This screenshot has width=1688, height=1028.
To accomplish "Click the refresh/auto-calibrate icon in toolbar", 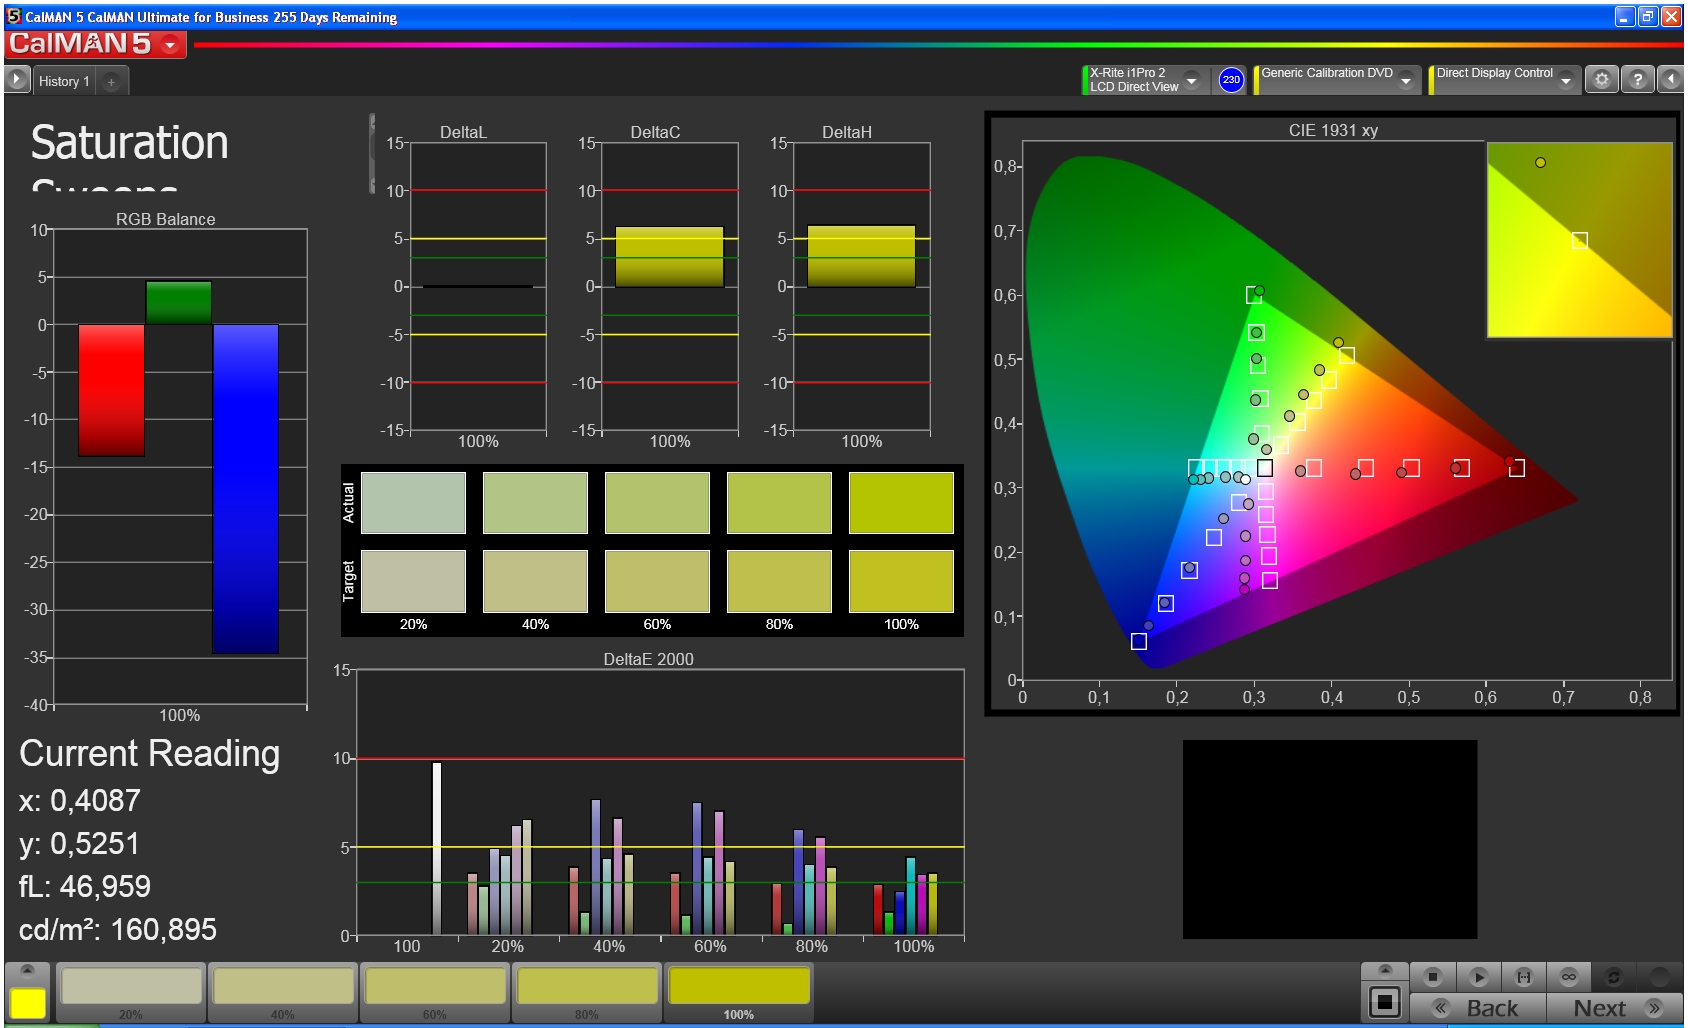I will point(1613,976).
